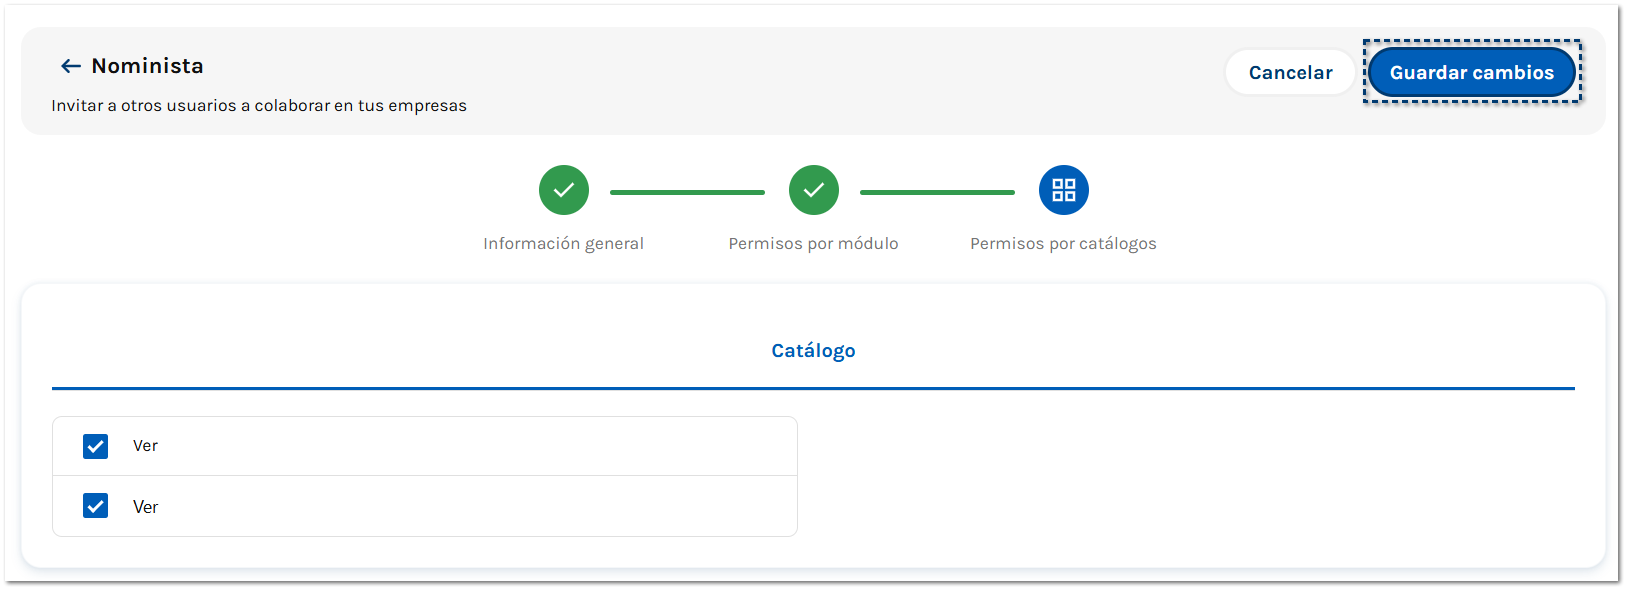This screenshot has height=590, width=1627.
Task: Uncheck the top Ver checkbox
Action: click(x=96, y=446)
